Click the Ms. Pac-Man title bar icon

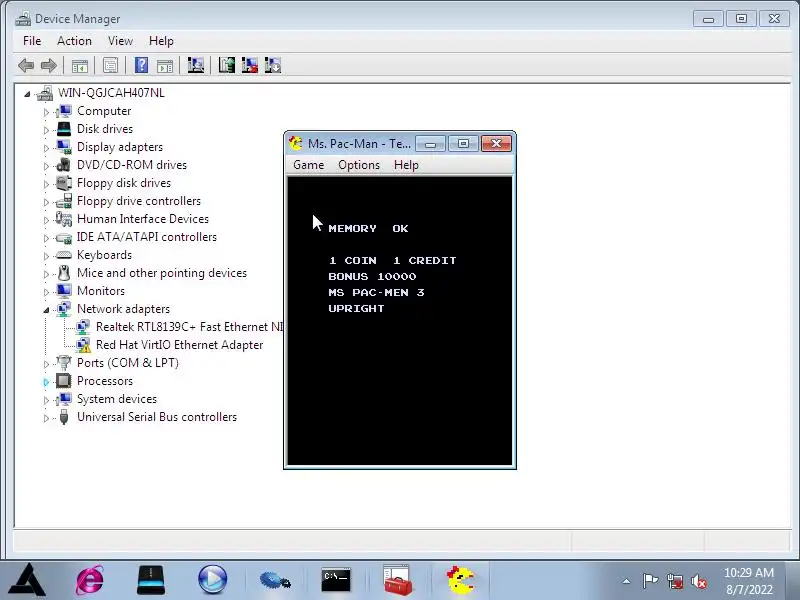[296, 143]
